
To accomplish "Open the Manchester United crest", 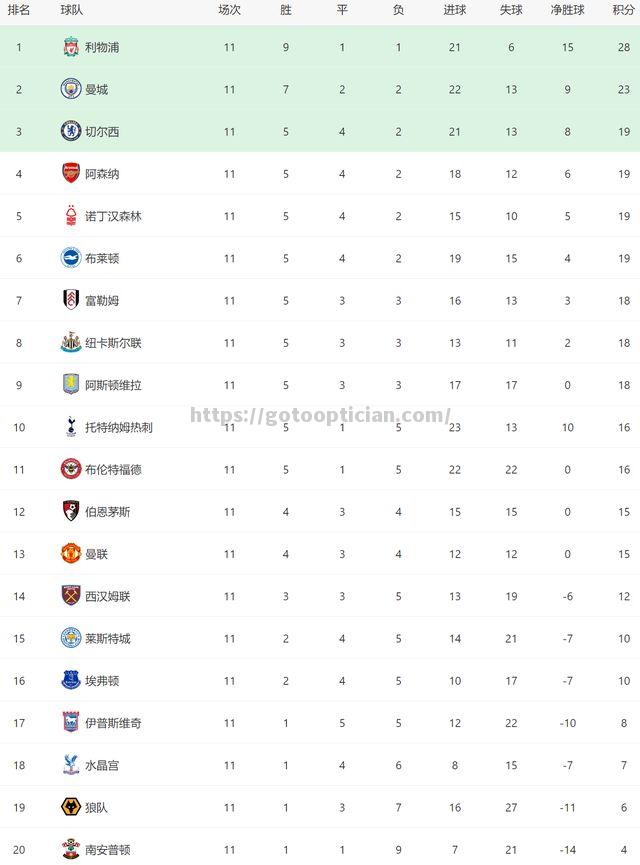I will (71, 553).
